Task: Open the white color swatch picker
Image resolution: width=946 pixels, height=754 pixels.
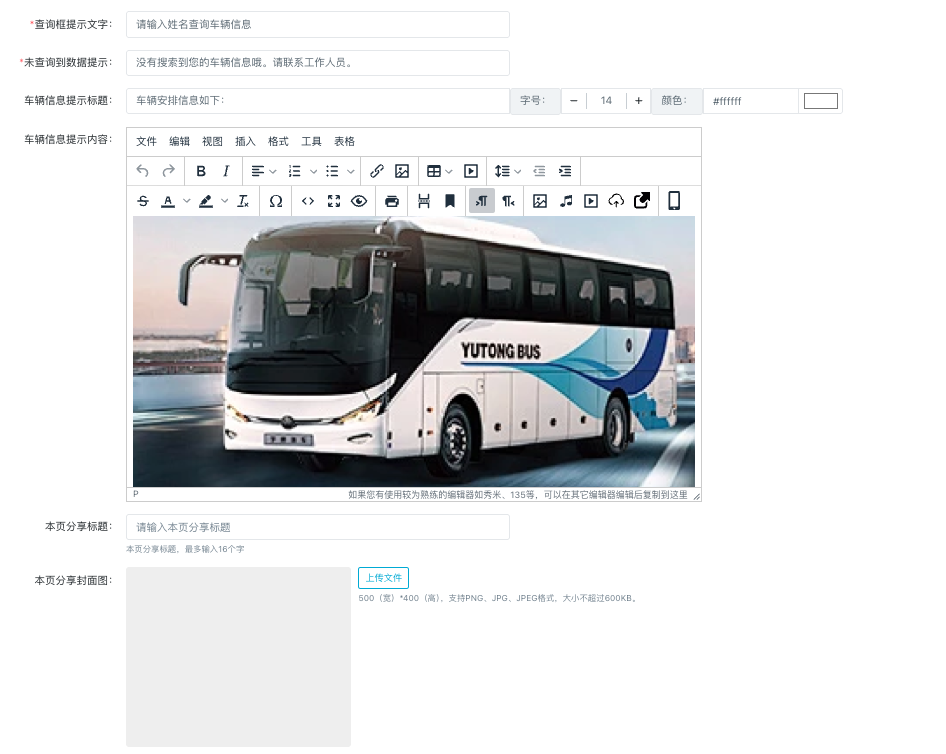Action: [x=820, y=101]
